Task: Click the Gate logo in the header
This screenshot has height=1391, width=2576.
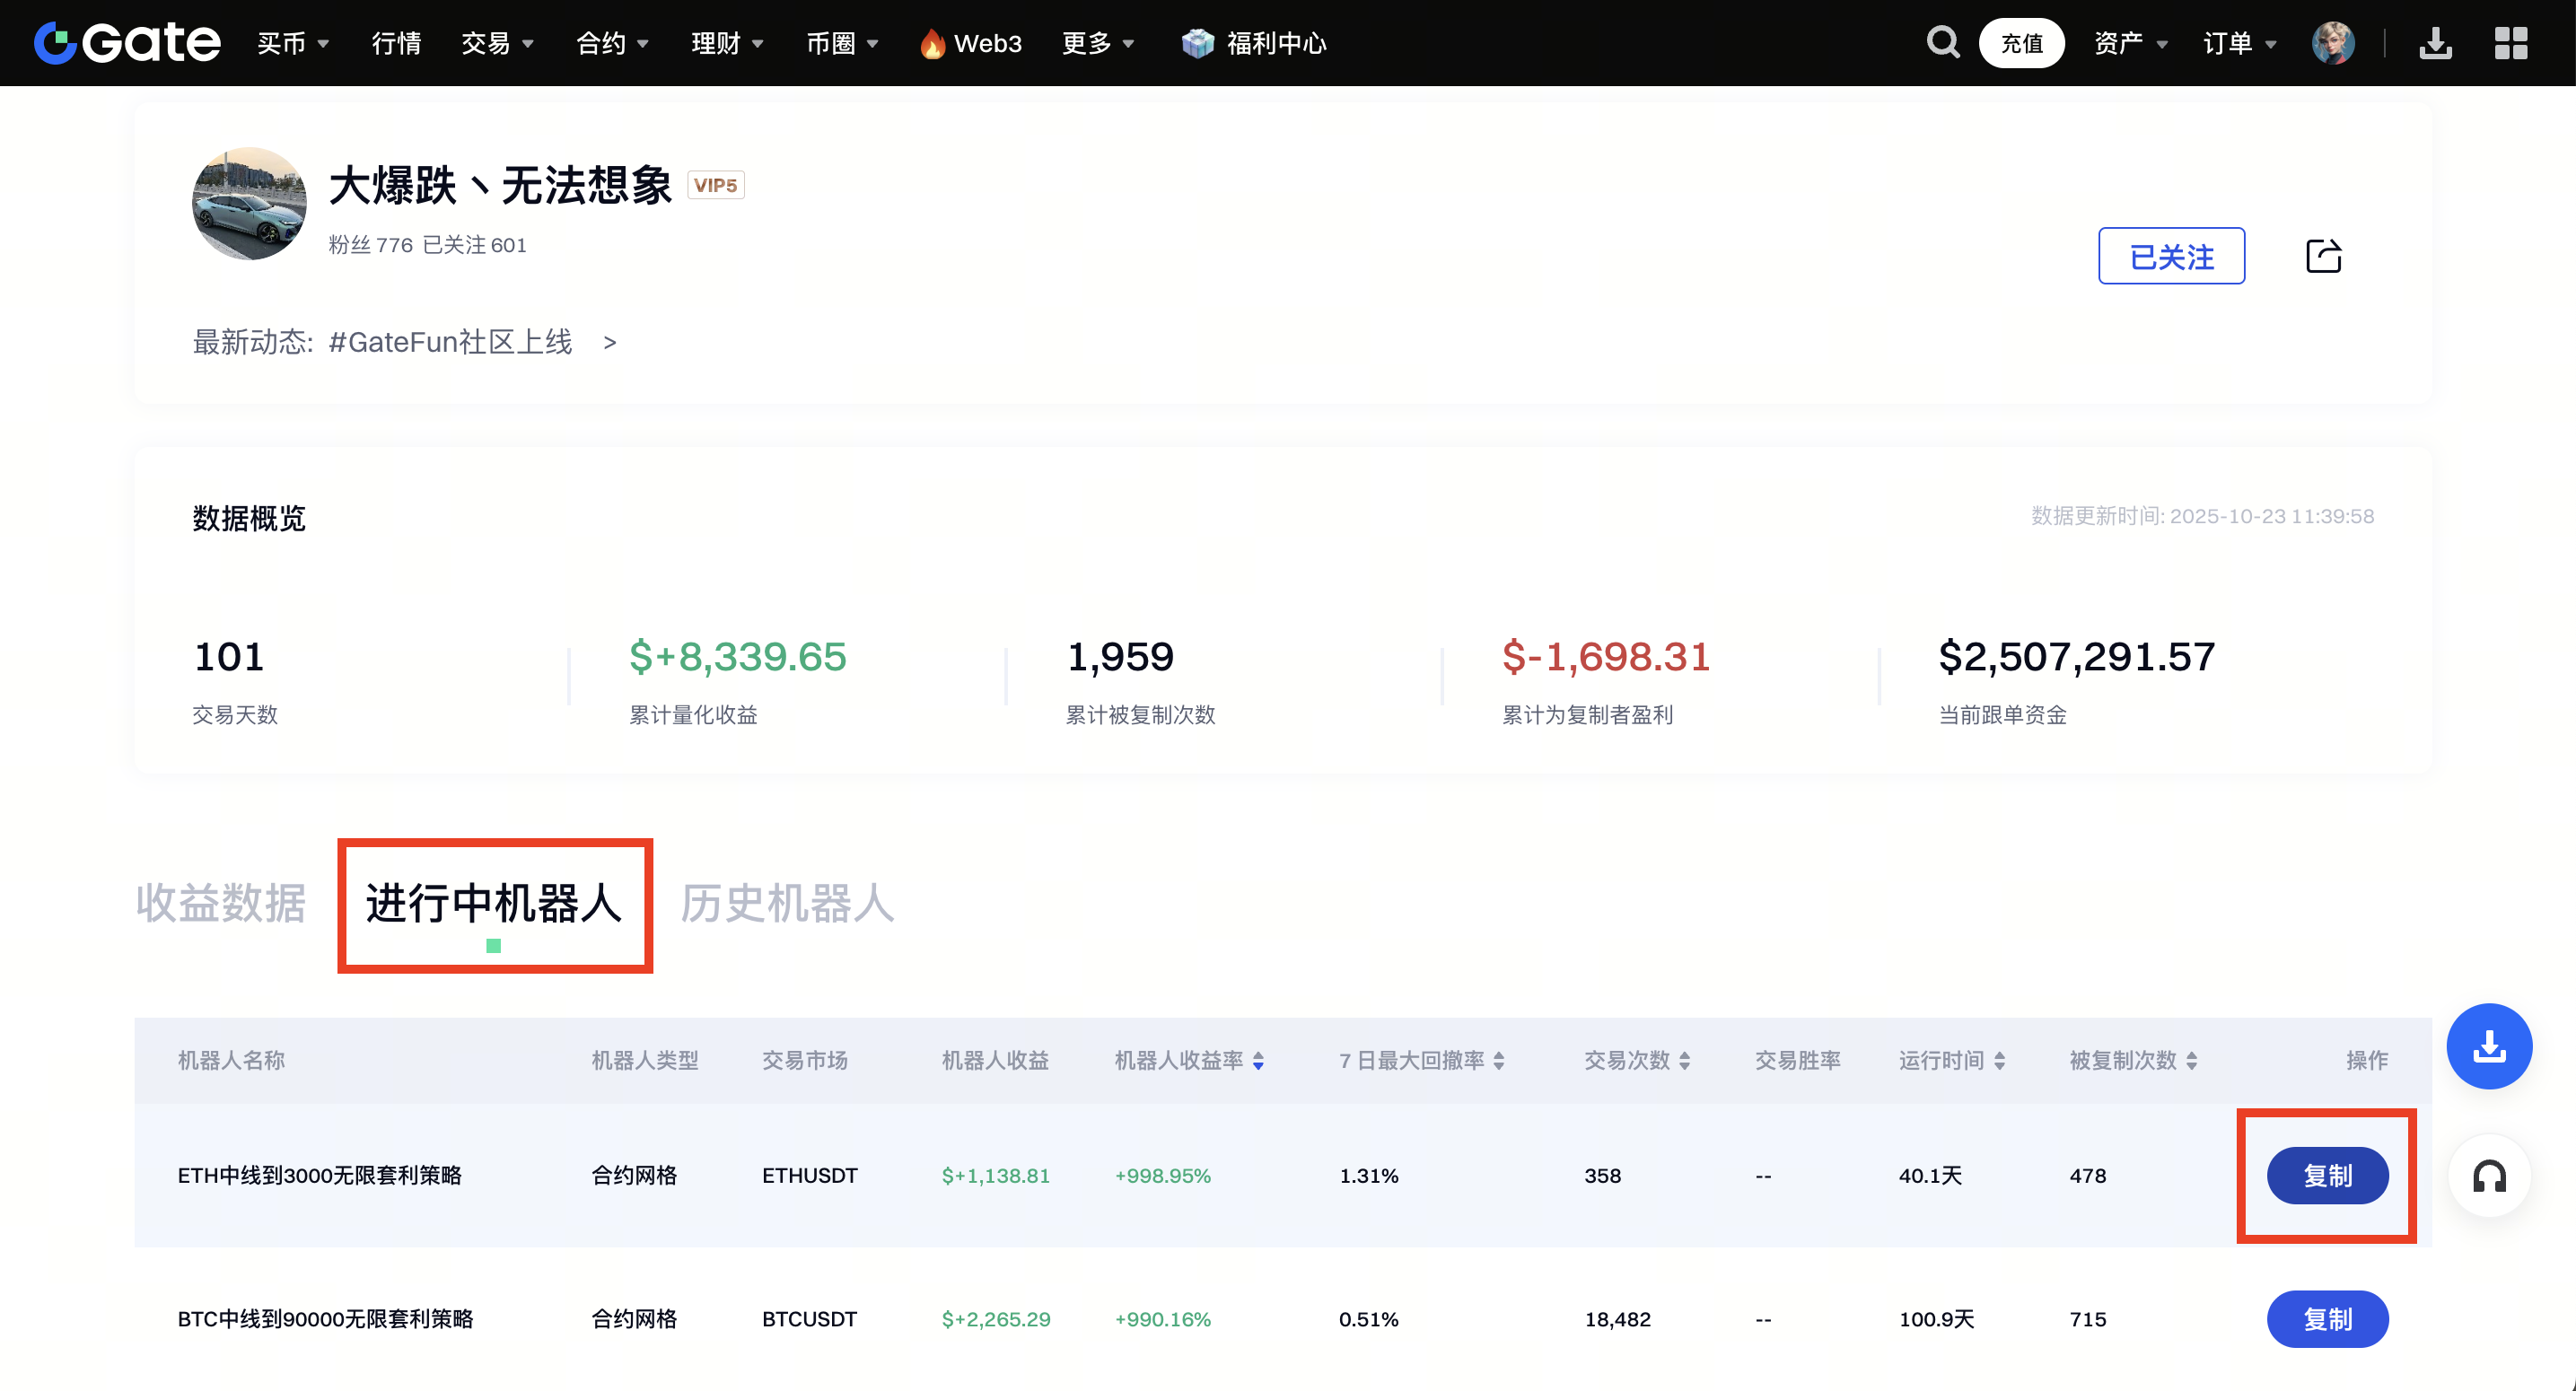Action: [127, 43]
